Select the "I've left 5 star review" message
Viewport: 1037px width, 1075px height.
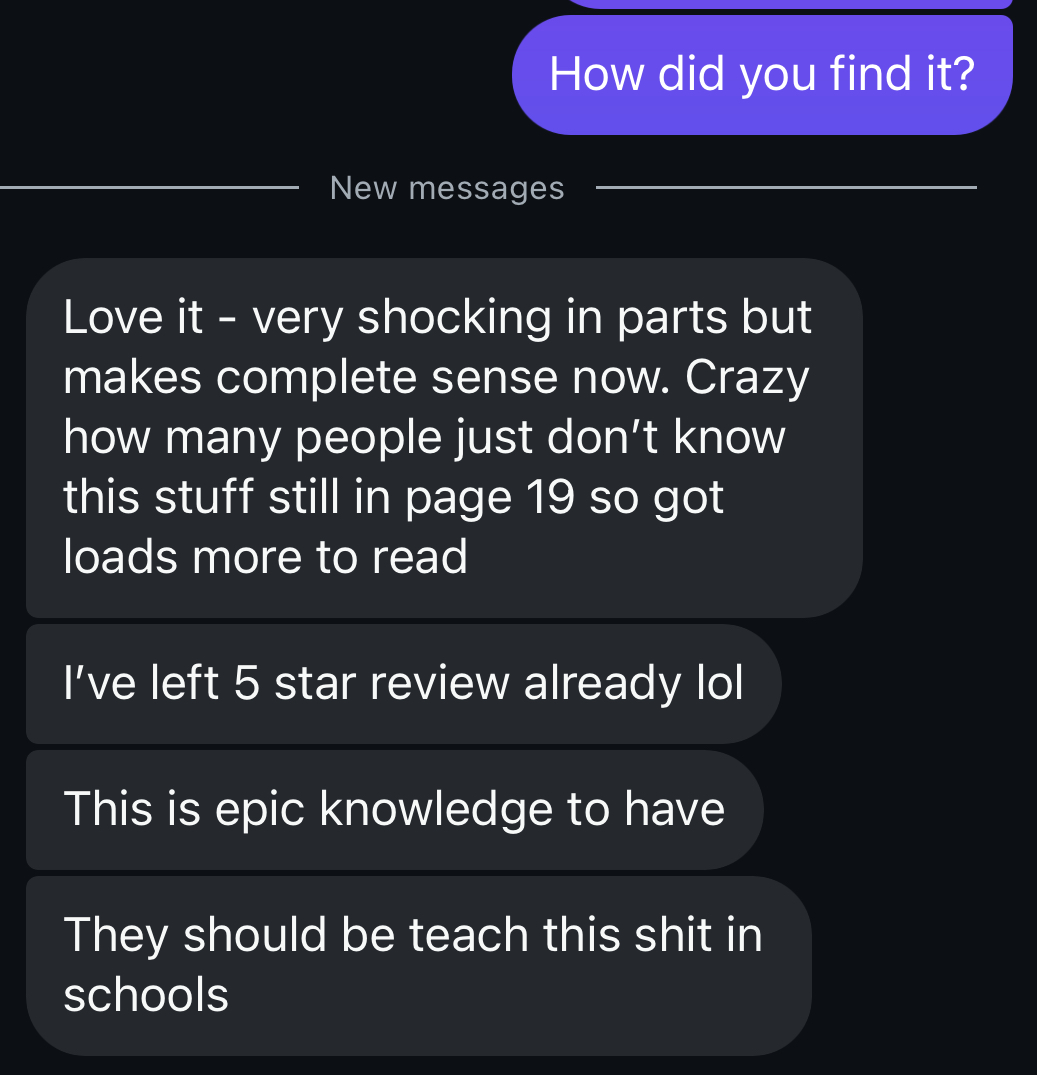click(x=404, y=684)
